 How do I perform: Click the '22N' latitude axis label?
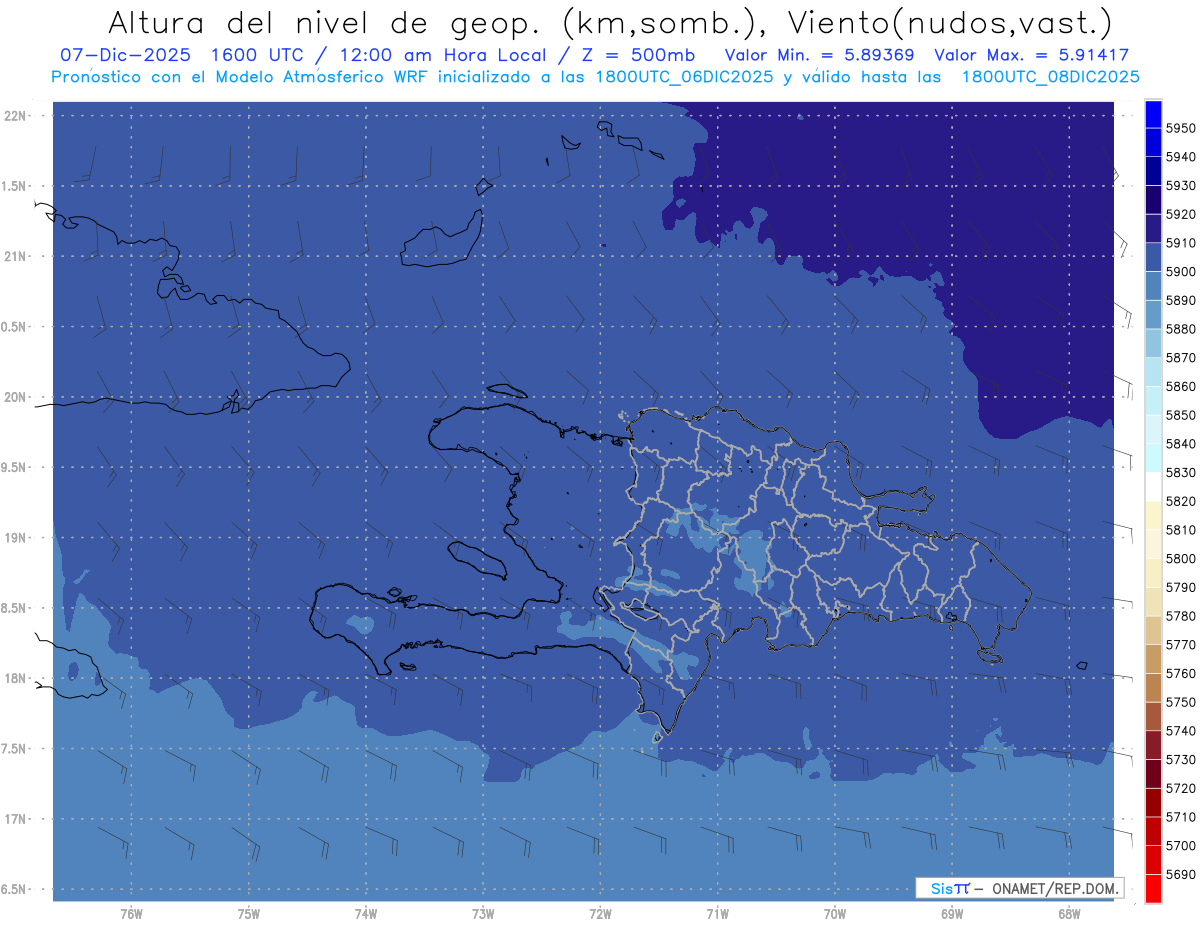pyautogui.click(x=15, y=116)
